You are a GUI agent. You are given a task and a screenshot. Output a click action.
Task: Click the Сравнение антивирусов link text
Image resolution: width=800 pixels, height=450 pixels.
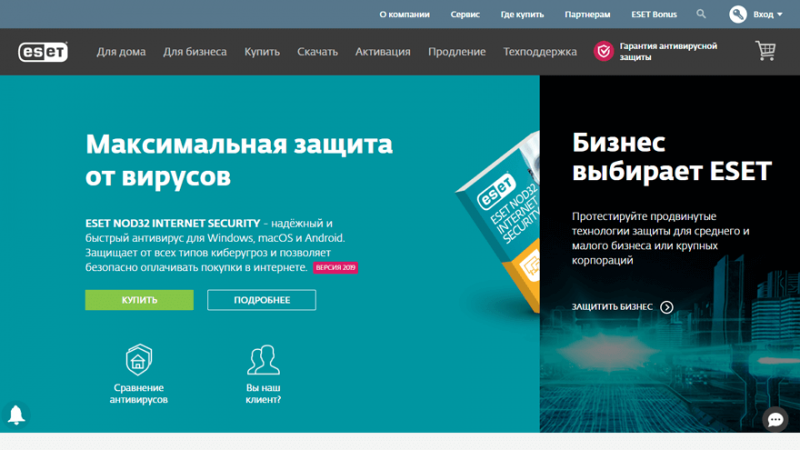coord(139,393)
